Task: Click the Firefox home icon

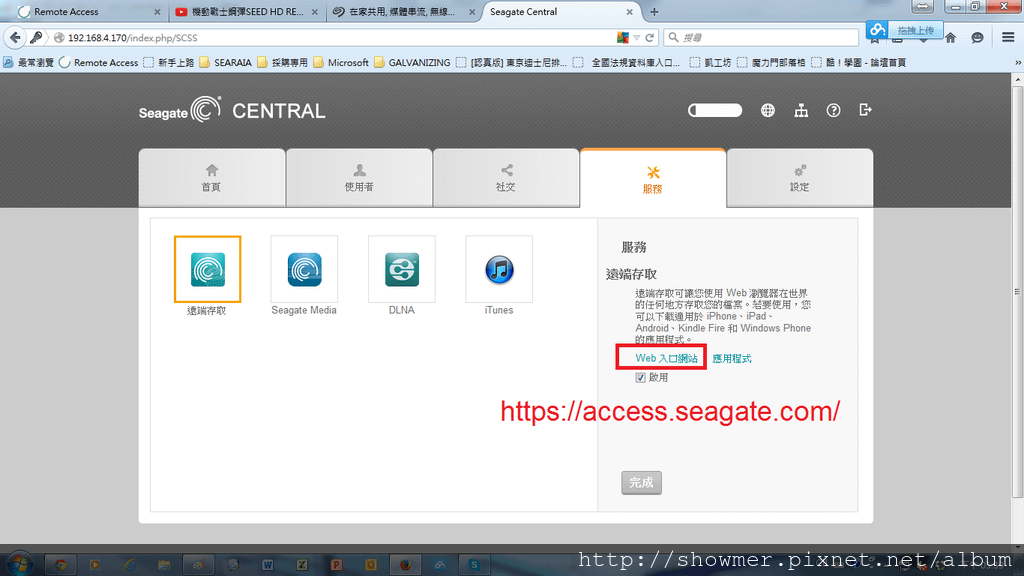Action: [x=950, y=38]
